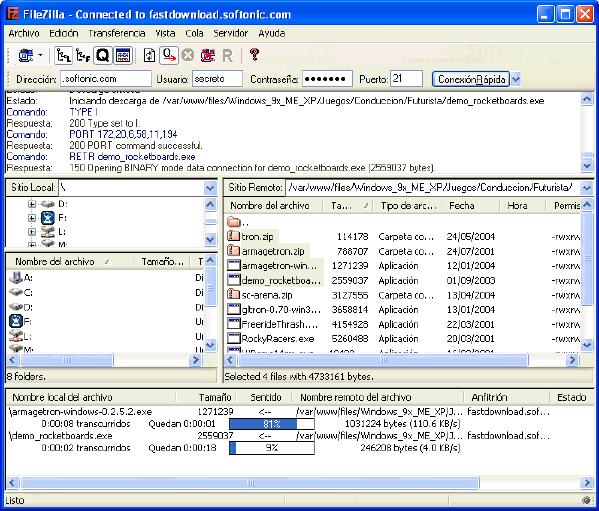Open the Site Manager dropdown arrow
599x511 pixels.
(x=40, y=56)
